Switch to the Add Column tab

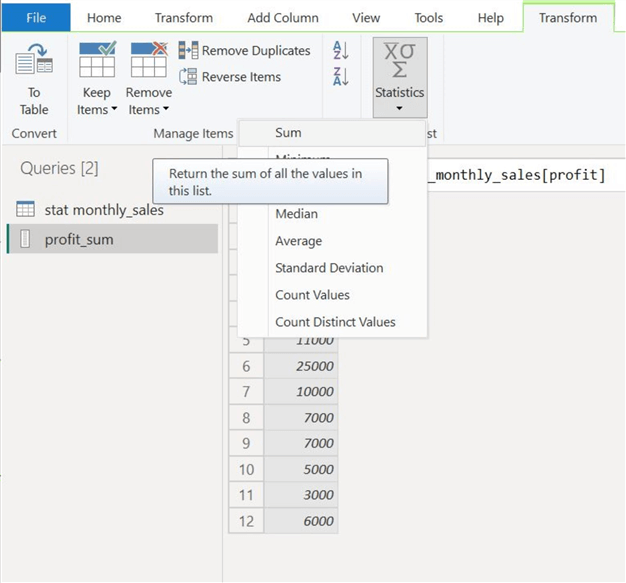[283, 18]
